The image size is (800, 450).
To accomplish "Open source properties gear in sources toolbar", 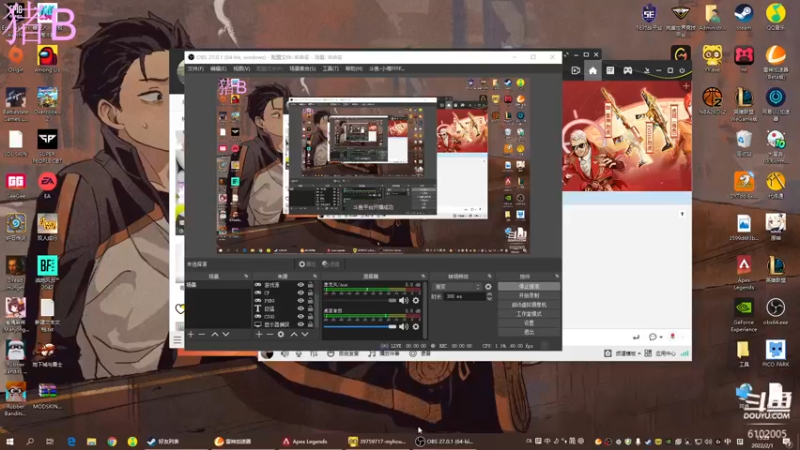I will coord(281,334).
